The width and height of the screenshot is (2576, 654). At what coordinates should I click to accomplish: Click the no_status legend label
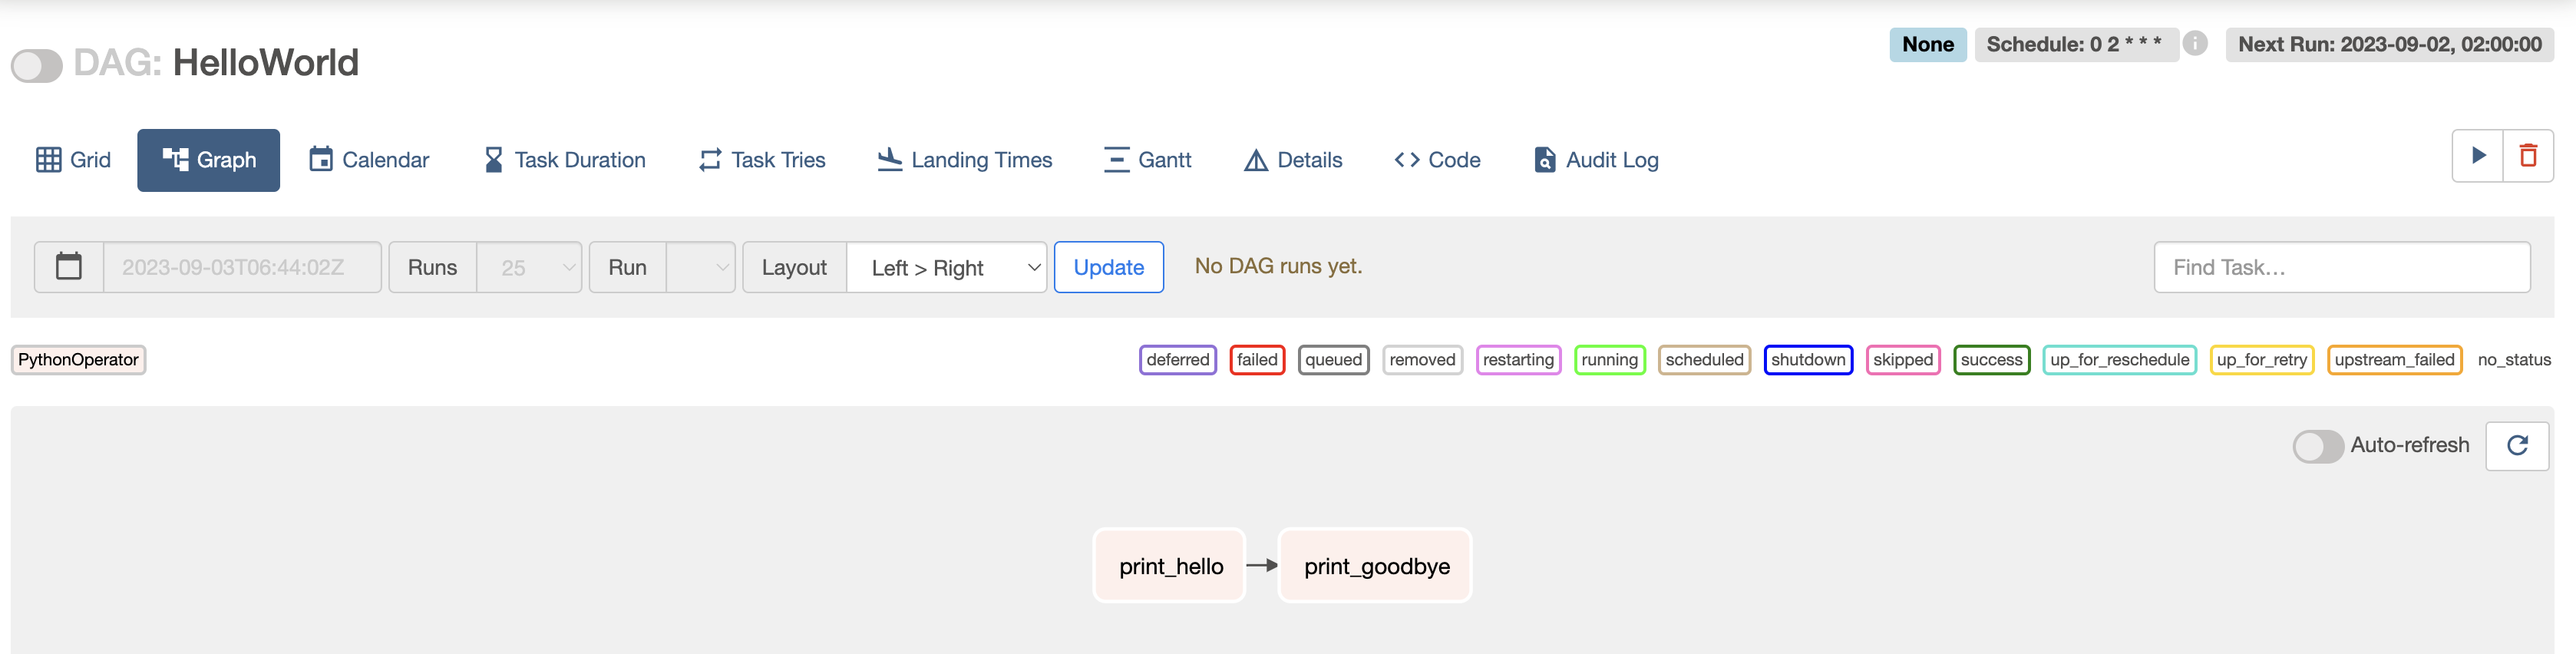[2514, 360]
